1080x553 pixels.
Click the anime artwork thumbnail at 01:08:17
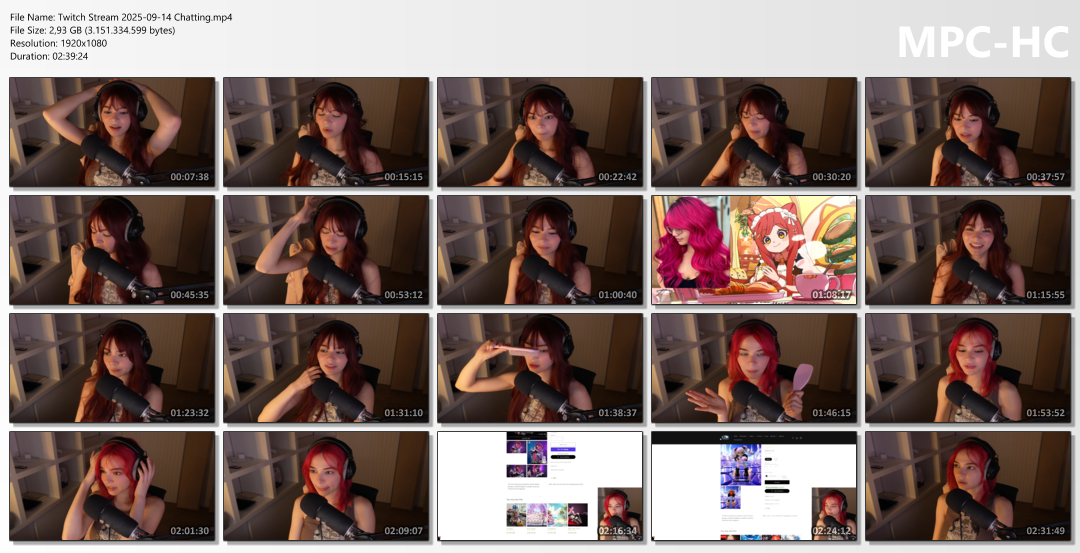[754, 250]
